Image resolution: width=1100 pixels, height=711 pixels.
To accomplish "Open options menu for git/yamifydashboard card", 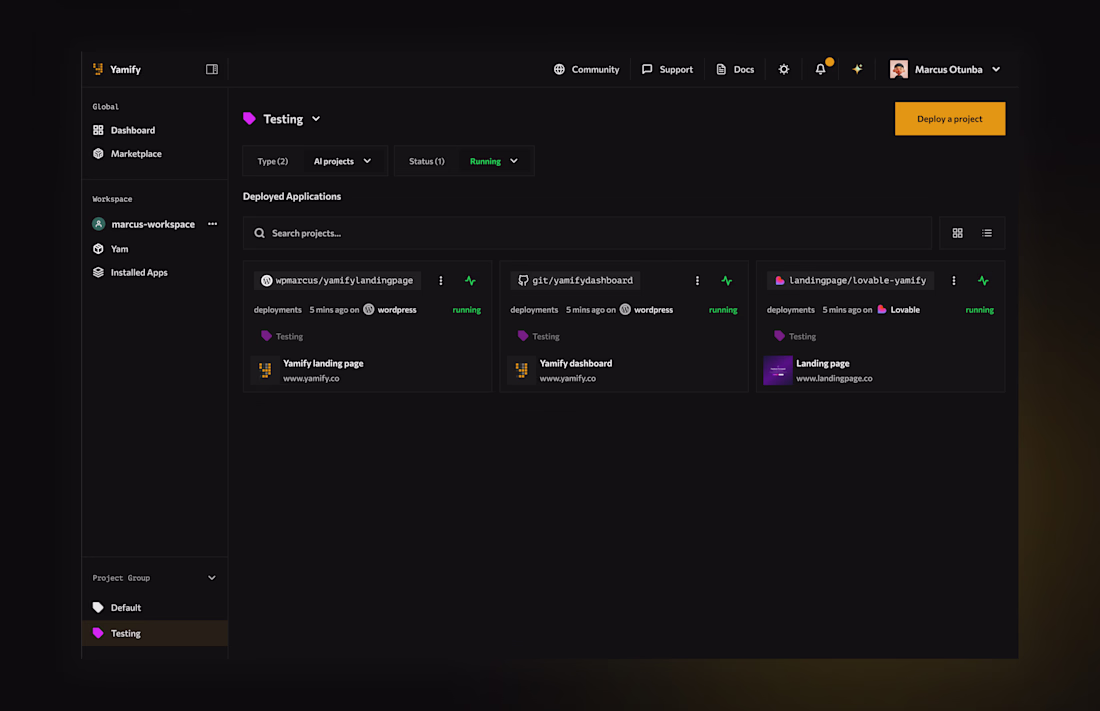I will (697, 281).
